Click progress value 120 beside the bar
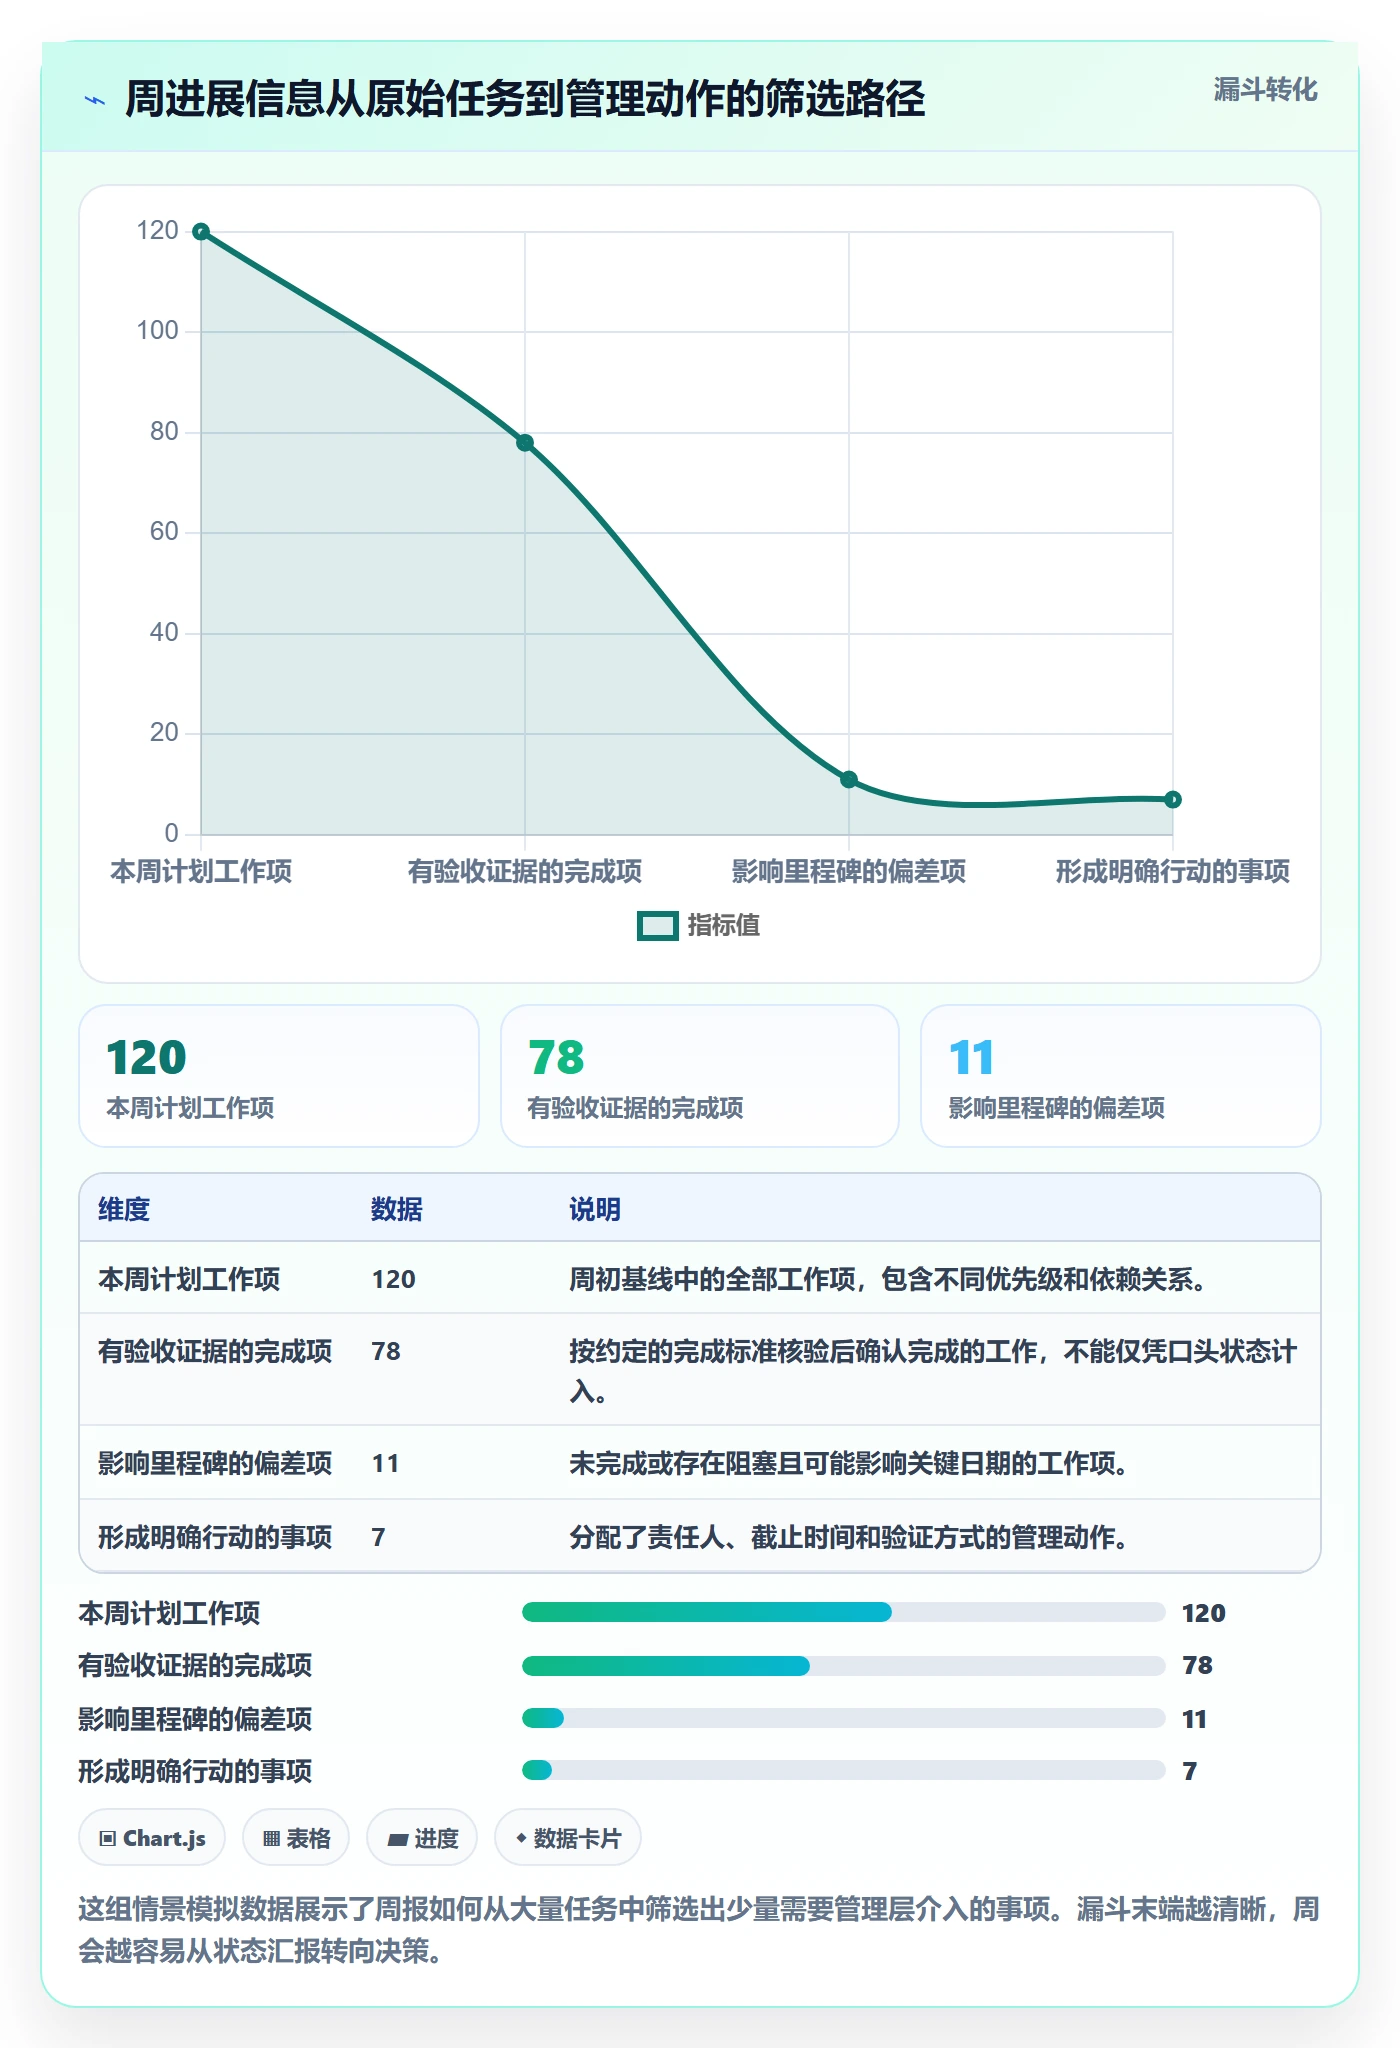 tap(1204, 1613)
